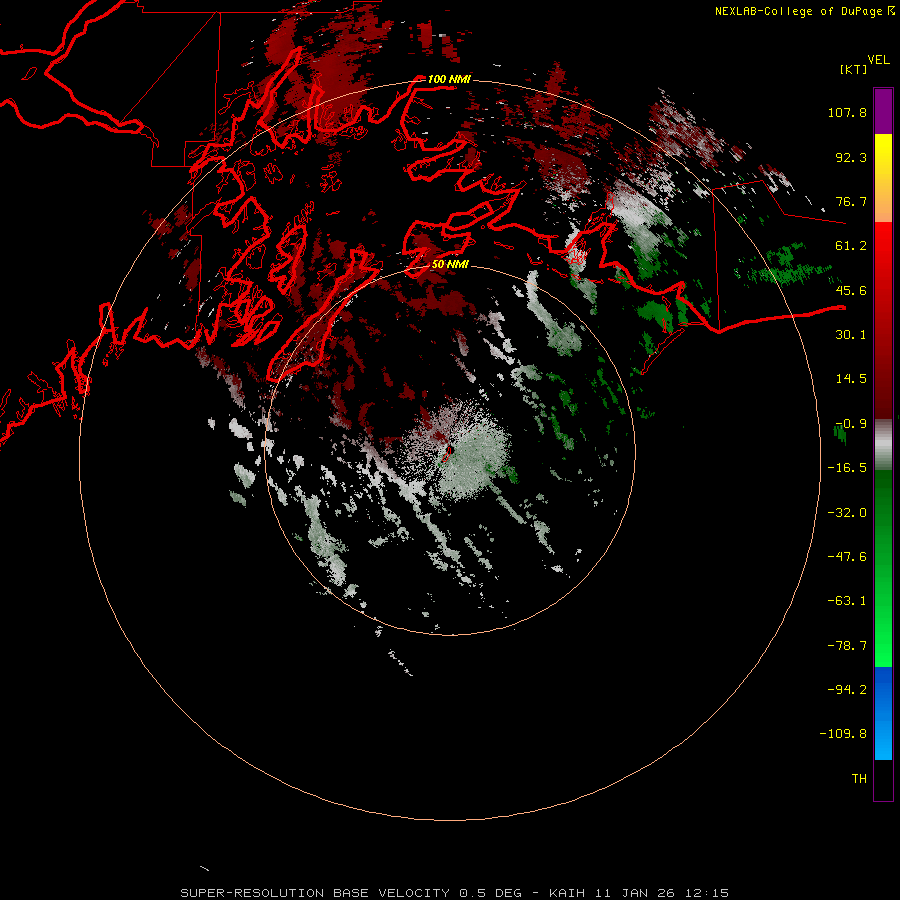Click the radar site marker at center
900x900 pixels.
click(x=447, y=453)
